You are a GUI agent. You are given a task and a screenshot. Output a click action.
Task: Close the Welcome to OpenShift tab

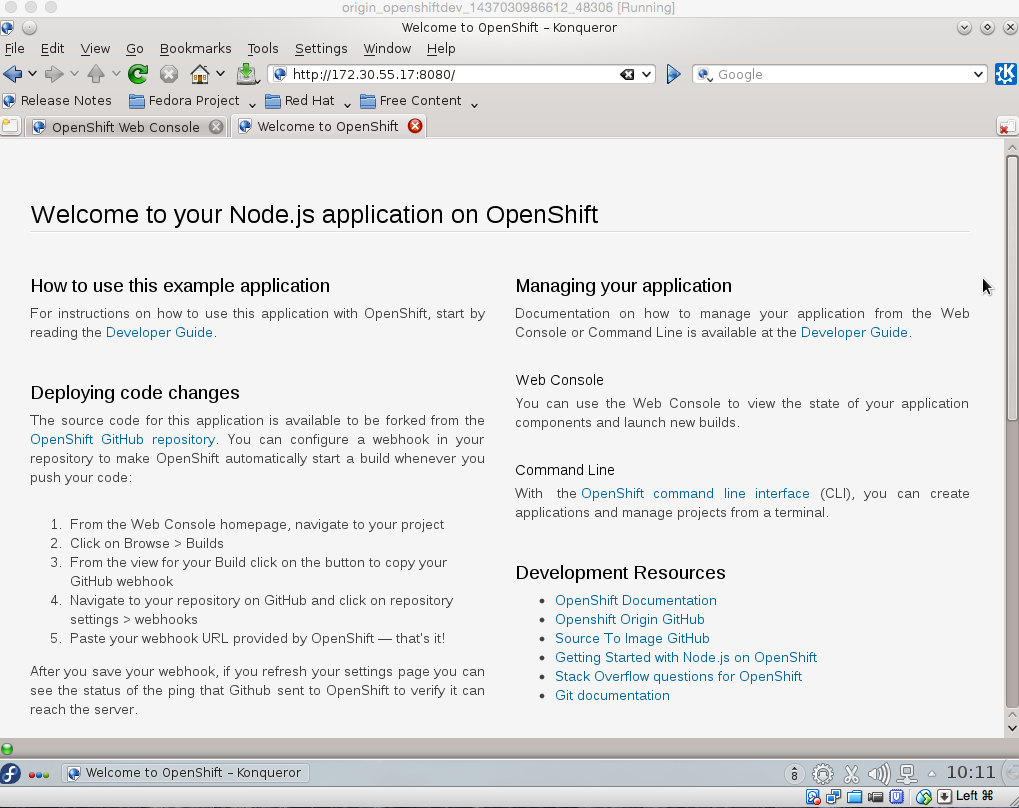pos(415,126)
